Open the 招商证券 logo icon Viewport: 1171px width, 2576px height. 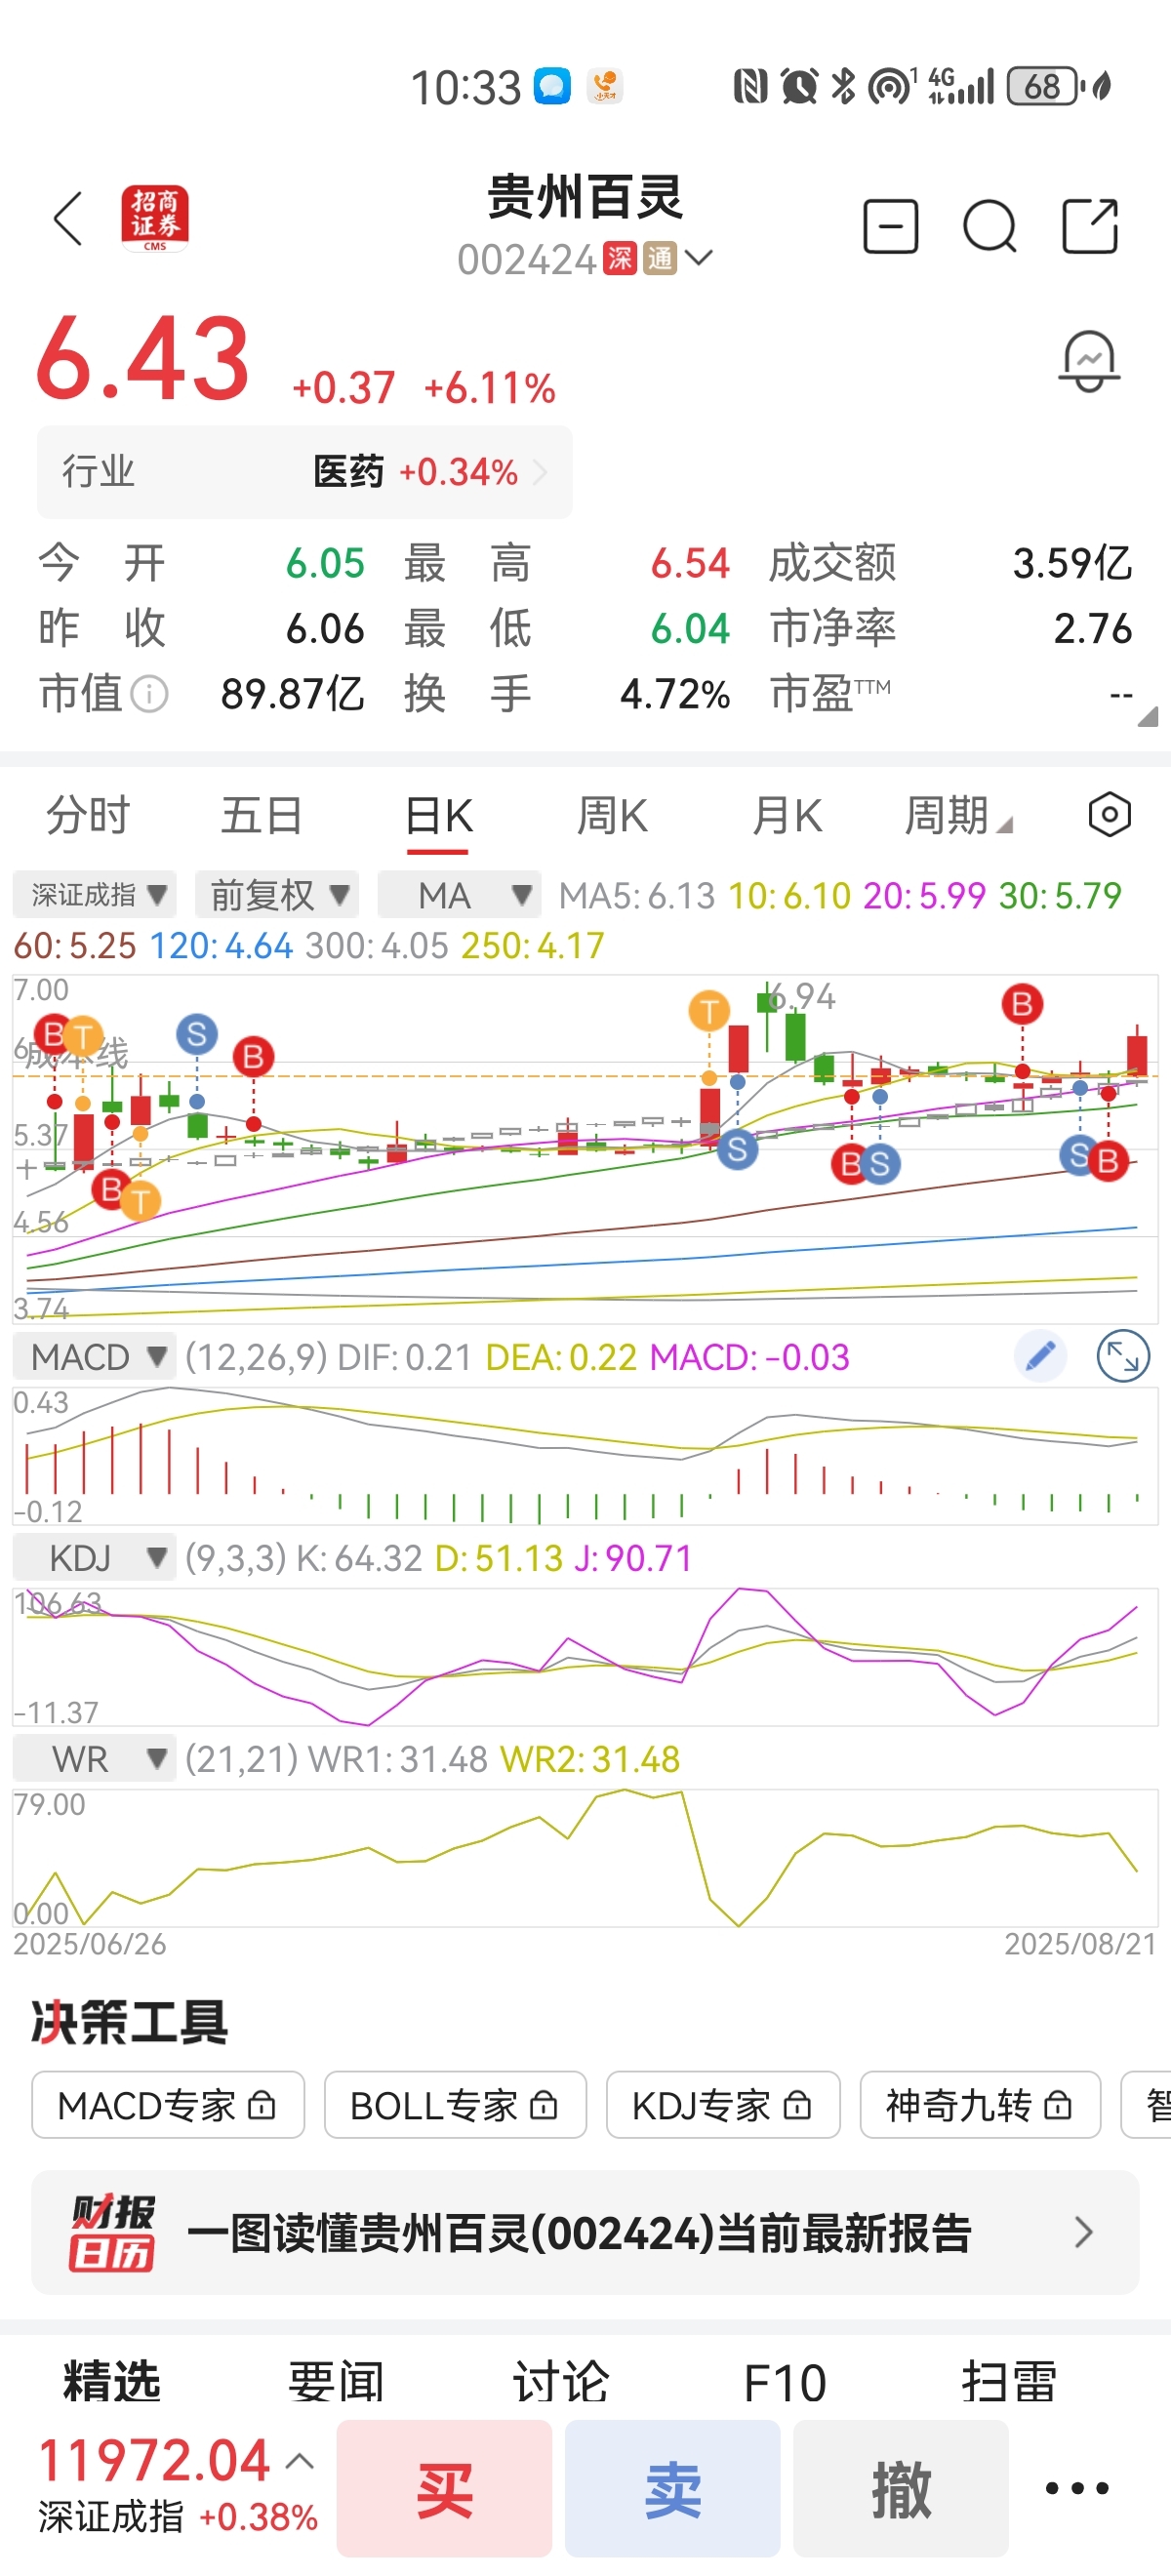coord(155,218)
